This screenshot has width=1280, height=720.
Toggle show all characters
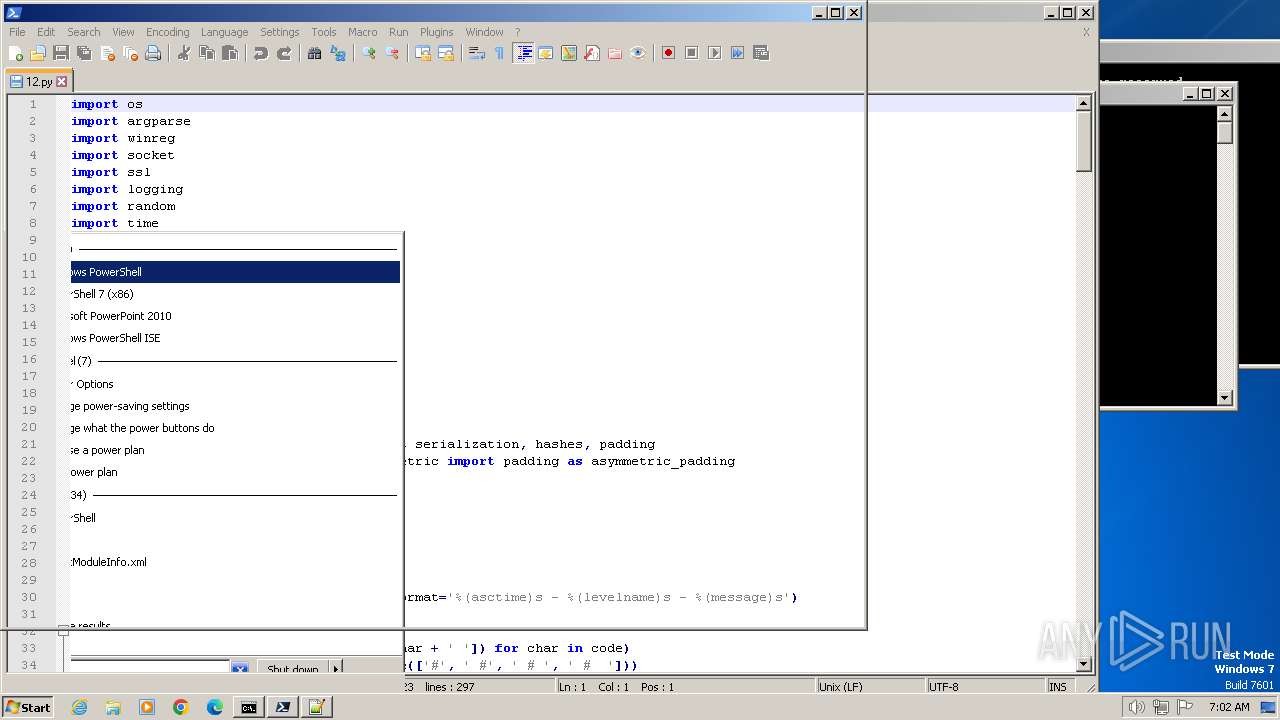tap(500, 53)
